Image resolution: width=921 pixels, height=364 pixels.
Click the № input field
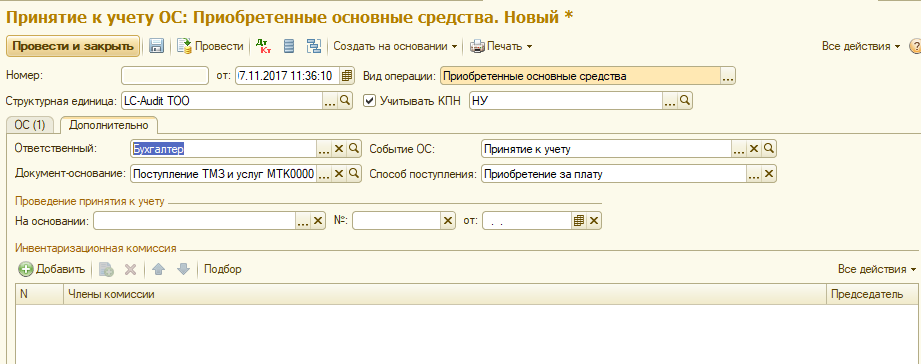396,221
